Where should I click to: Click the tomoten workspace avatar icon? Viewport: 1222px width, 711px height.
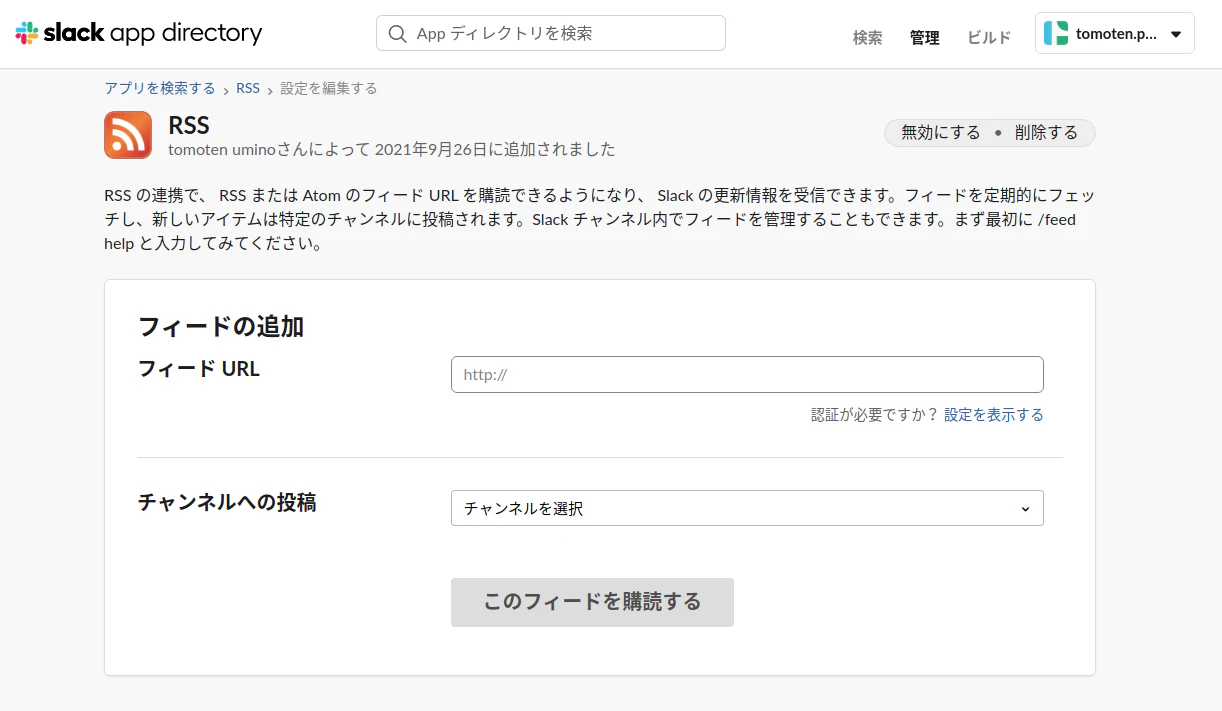tap(1056, 33)
